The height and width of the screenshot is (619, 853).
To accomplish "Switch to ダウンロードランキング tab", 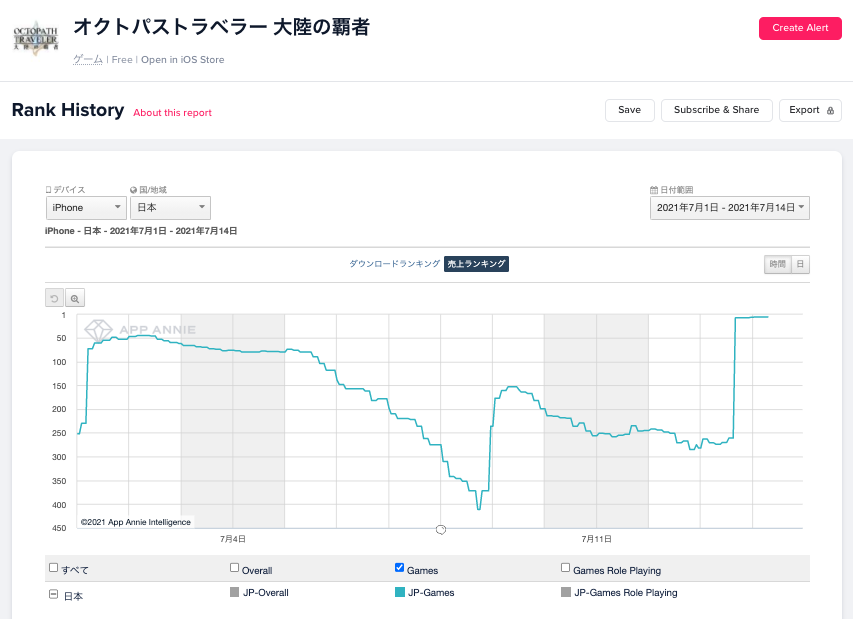I will tap(394, 264).
